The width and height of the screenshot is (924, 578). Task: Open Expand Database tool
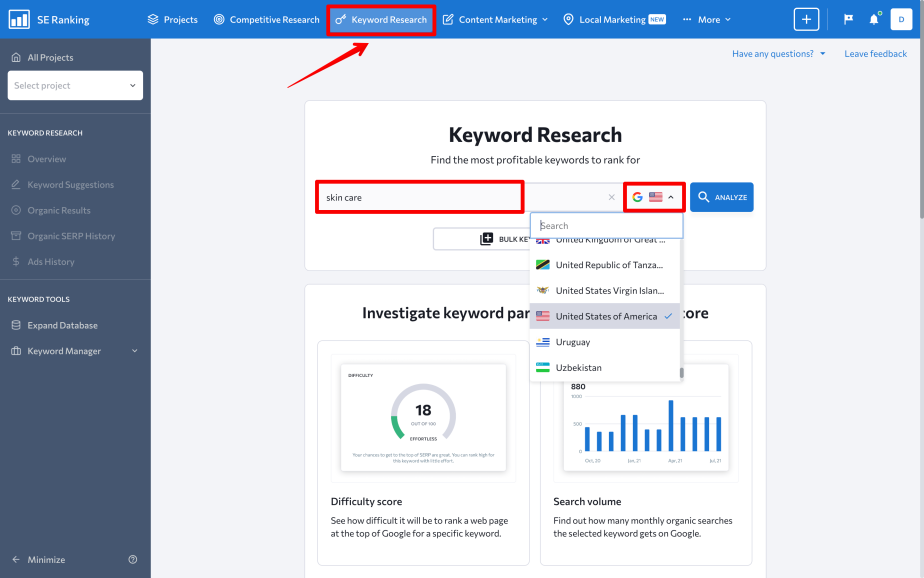(55, 325)
